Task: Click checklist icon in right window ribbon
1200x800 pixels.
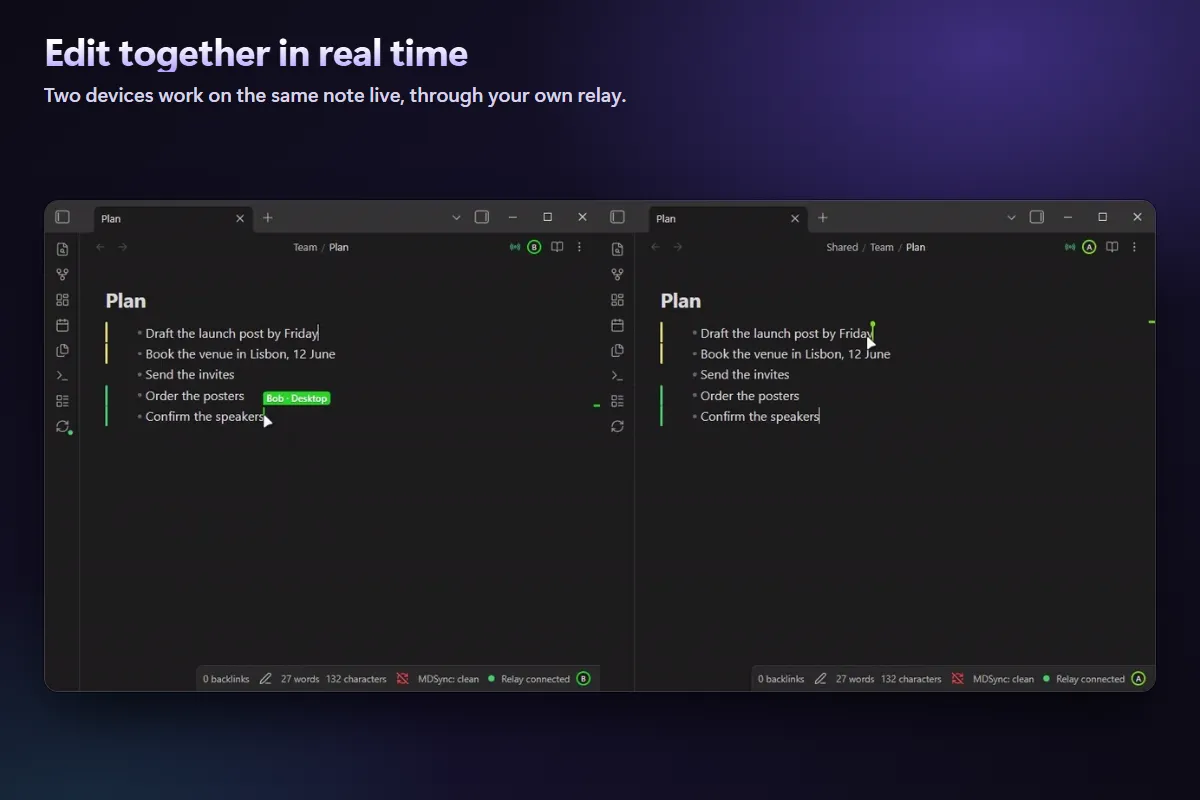Action: 617,401
